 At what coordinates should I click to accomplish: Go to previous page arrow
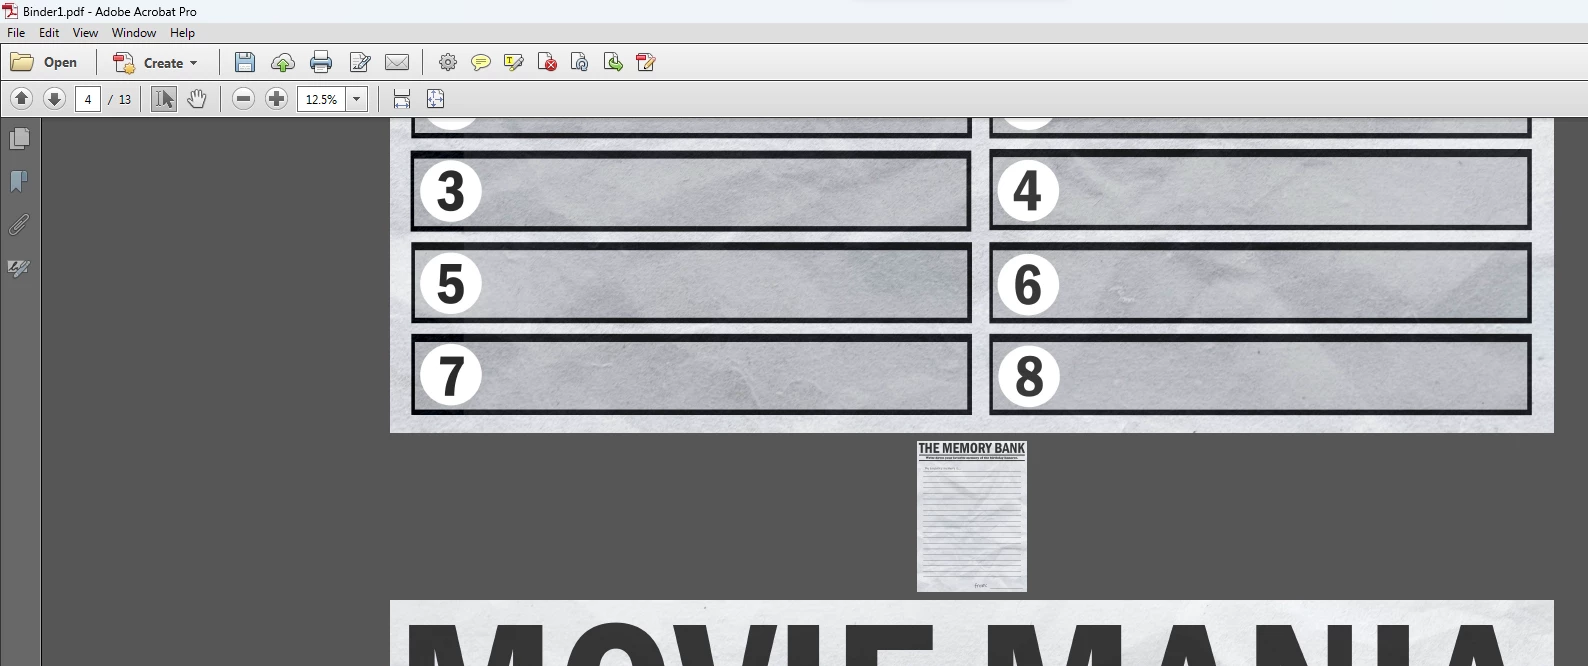pyautogui.click(x=21, y=99)
